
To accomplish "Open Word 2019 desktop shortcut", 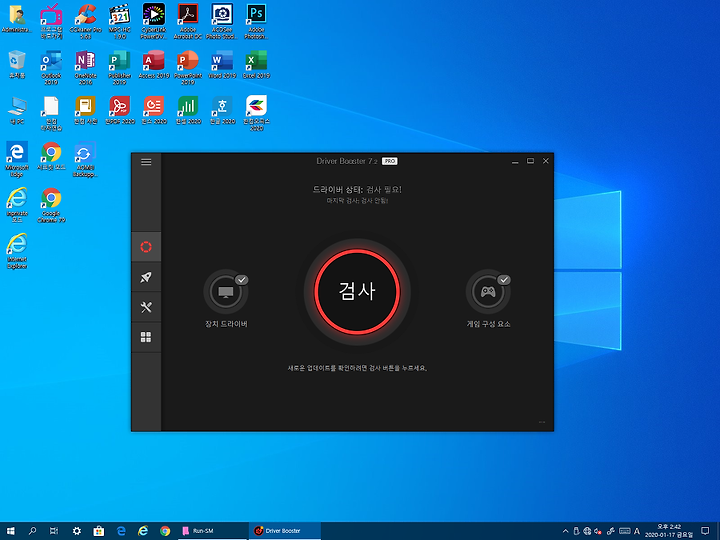I will (222, 64).
